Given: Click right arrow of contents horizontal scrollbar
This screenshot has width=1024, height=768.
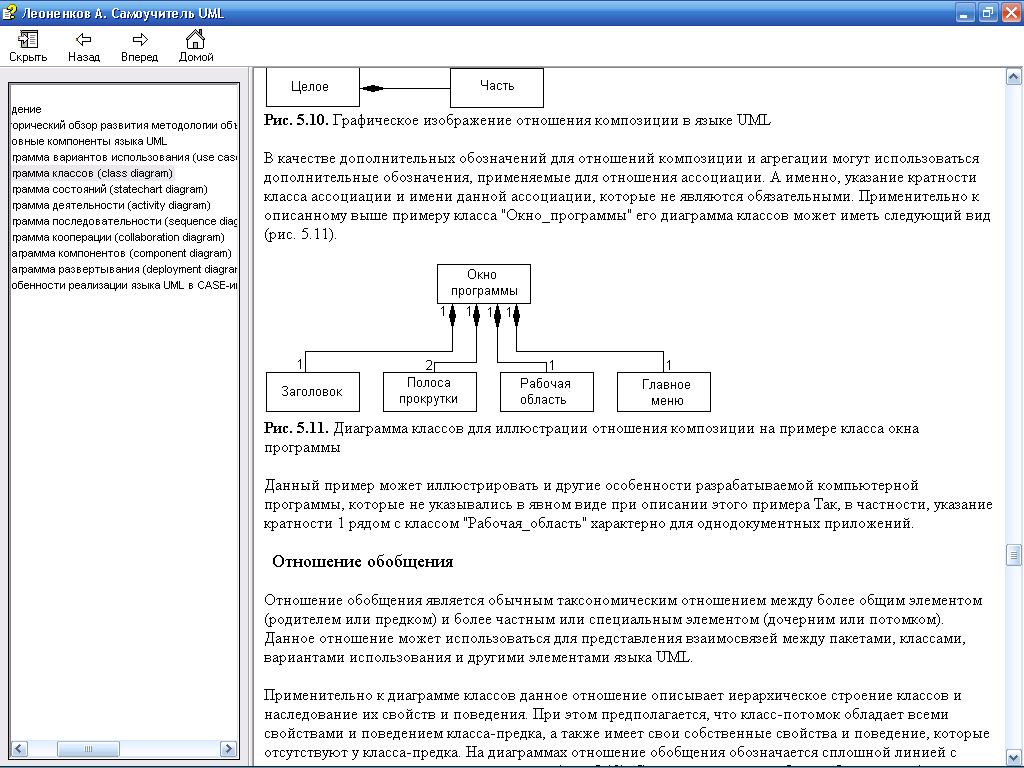Looking at the screenshot, I should click(228, 748).
